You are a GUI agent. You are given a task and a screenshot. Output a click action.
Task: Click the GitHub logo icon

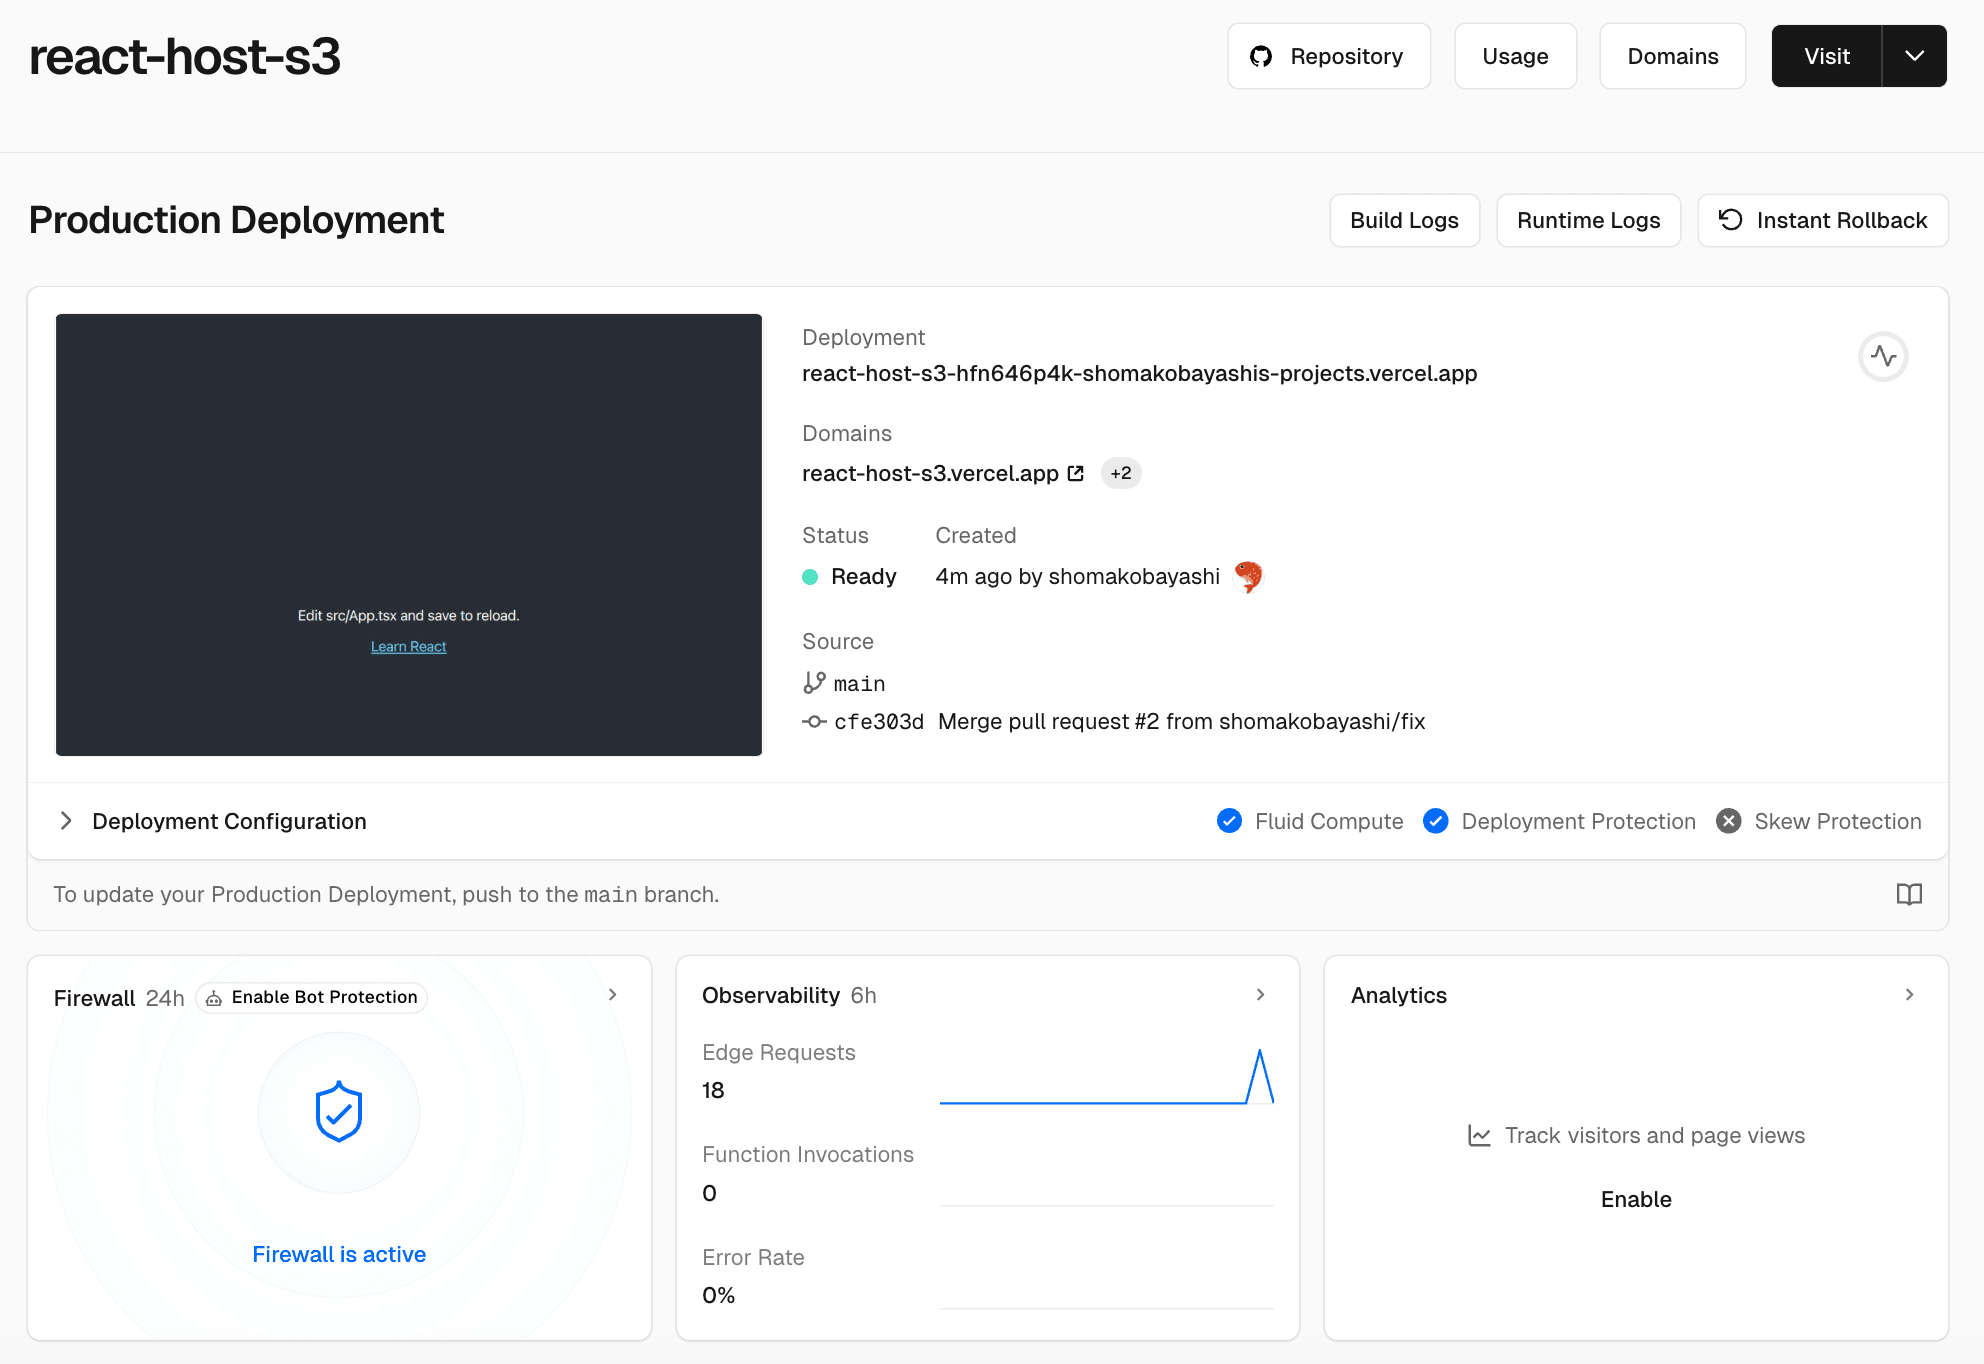click(x=1261, y=56)
